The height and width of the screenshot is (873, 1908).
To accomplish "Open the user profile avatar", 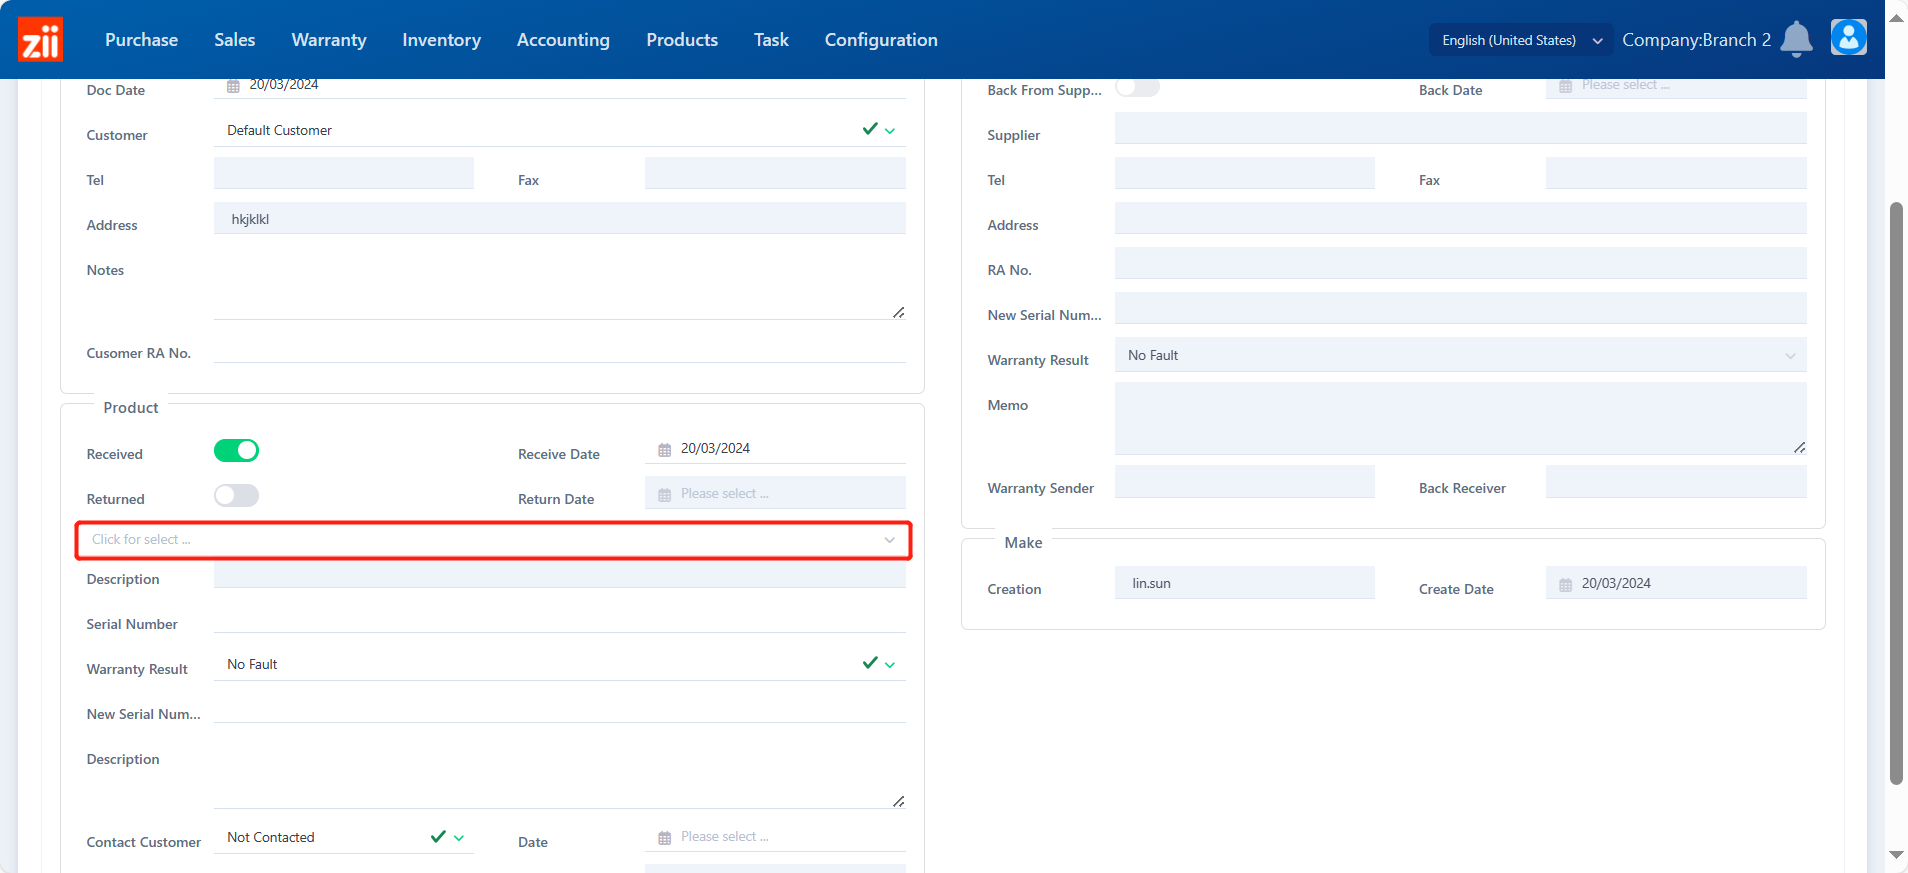I will pos(1848,38).
